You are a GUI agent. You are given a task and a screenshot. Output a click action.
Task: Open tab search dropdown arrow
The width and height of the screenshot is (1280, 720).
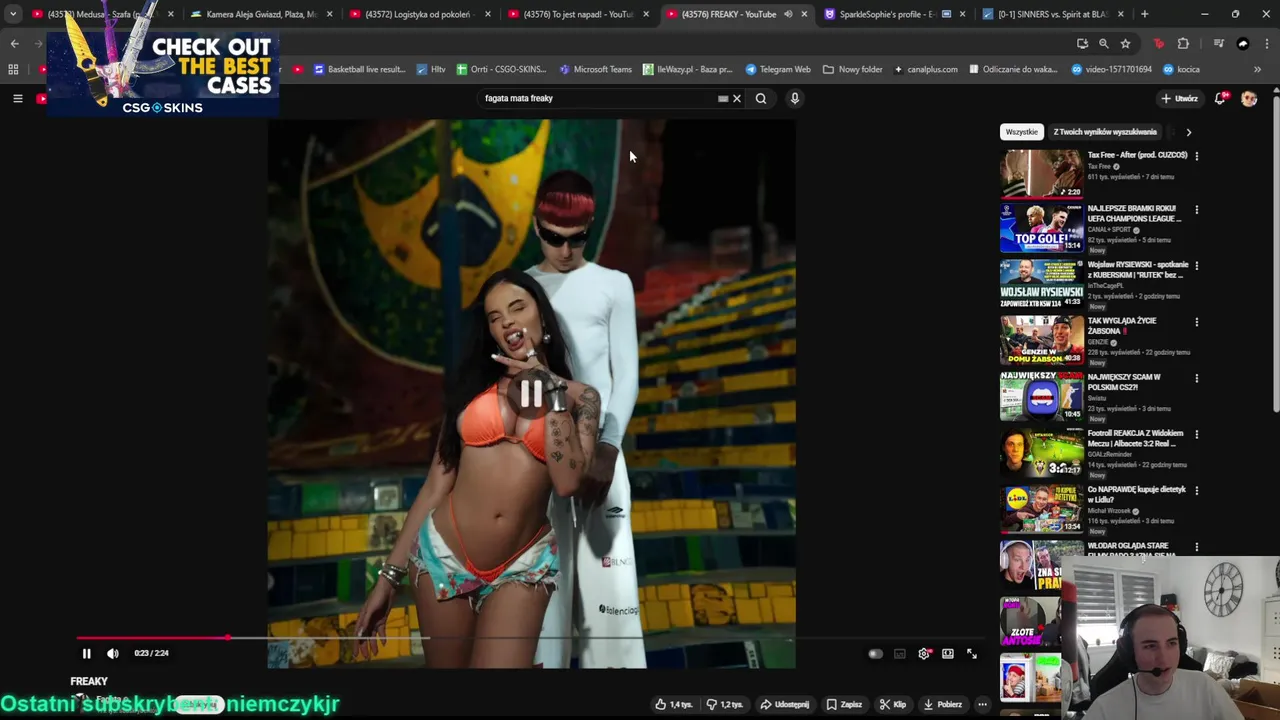tap(12, 14)
